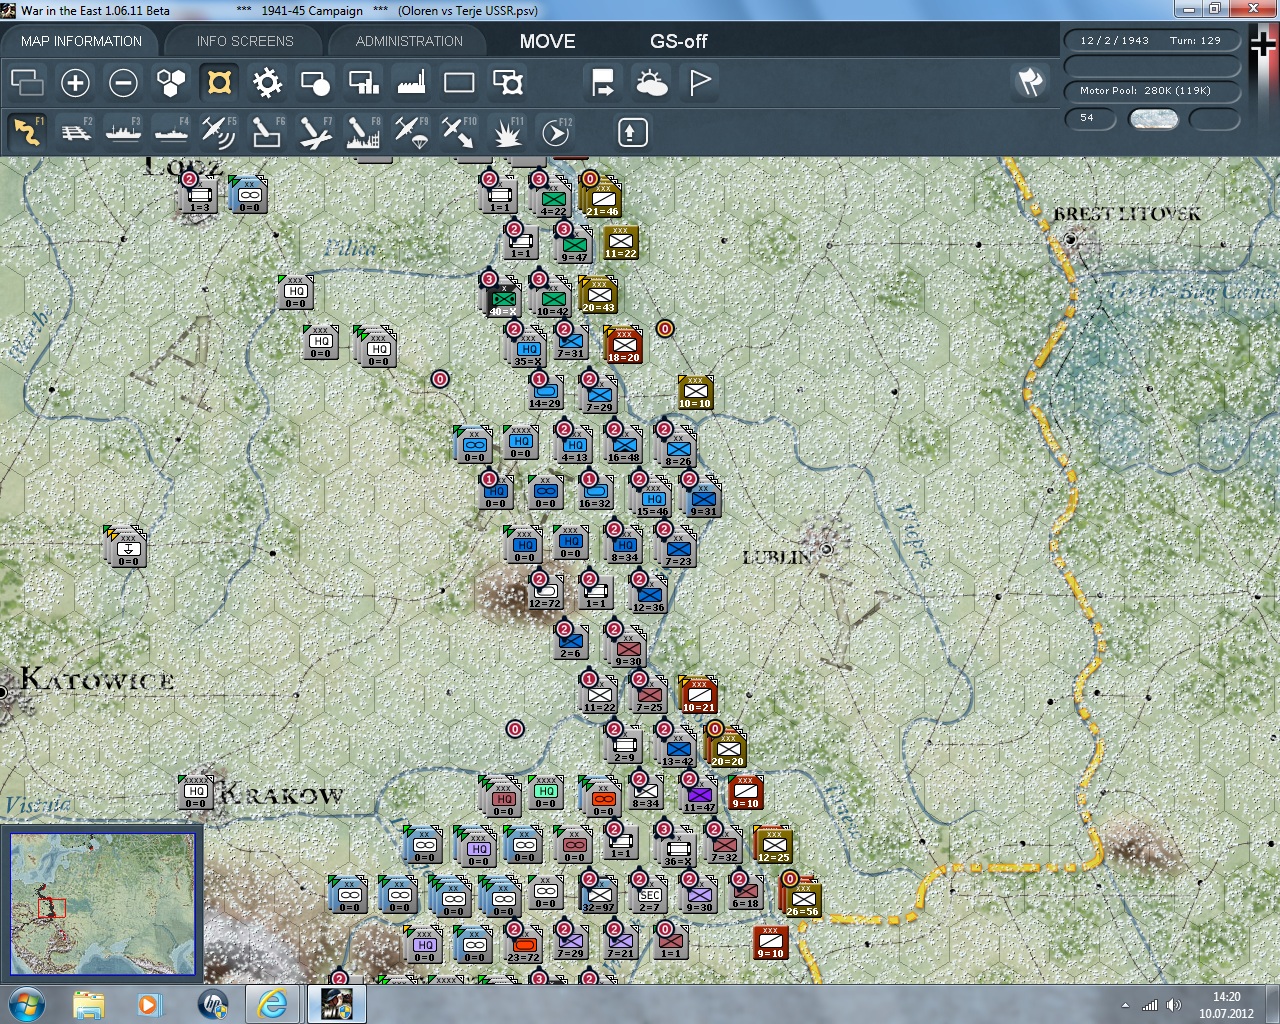The image size is (1280, 1024).
Task: Click the rectangle with circle icon
Action: (315, 83)
